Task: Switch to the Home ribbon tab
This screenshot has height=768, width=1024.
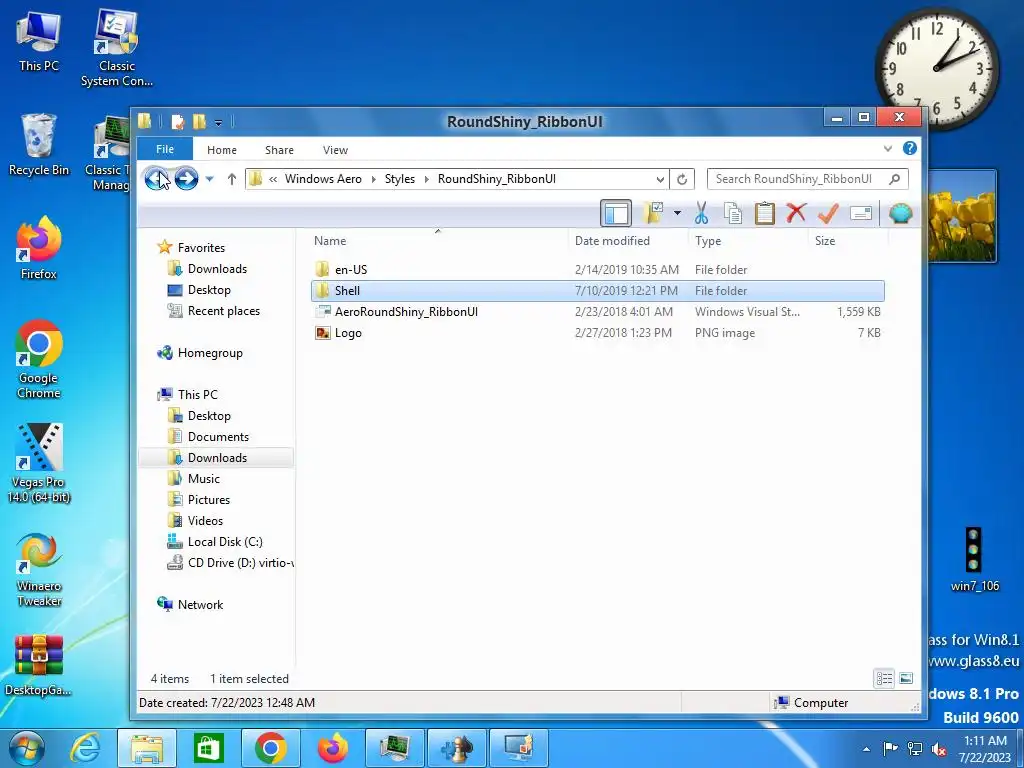Action: click(221, 150)
